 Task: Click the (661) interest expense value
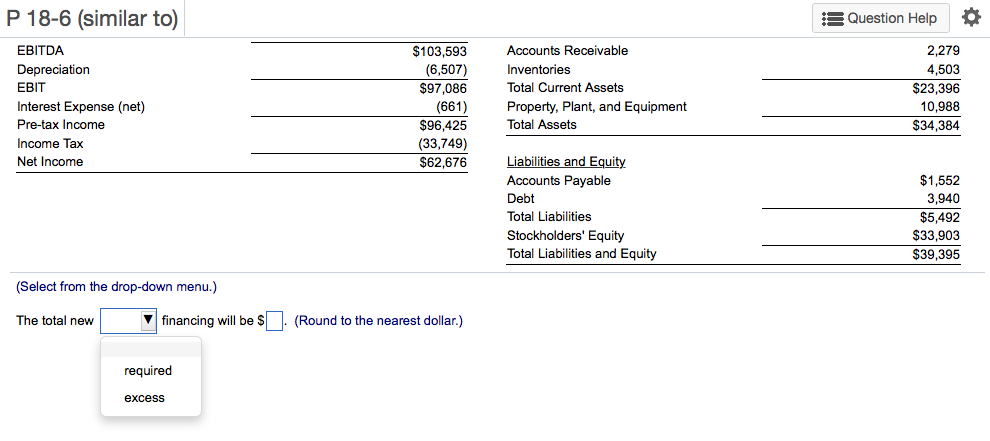pyautogui.click(x=451, y=107)
